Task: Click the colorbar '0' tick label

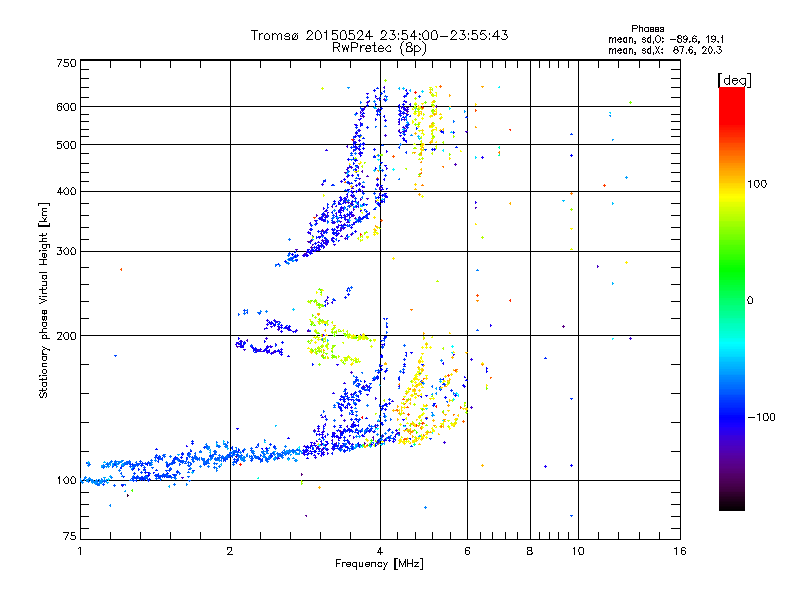Action: pos(750,301)
